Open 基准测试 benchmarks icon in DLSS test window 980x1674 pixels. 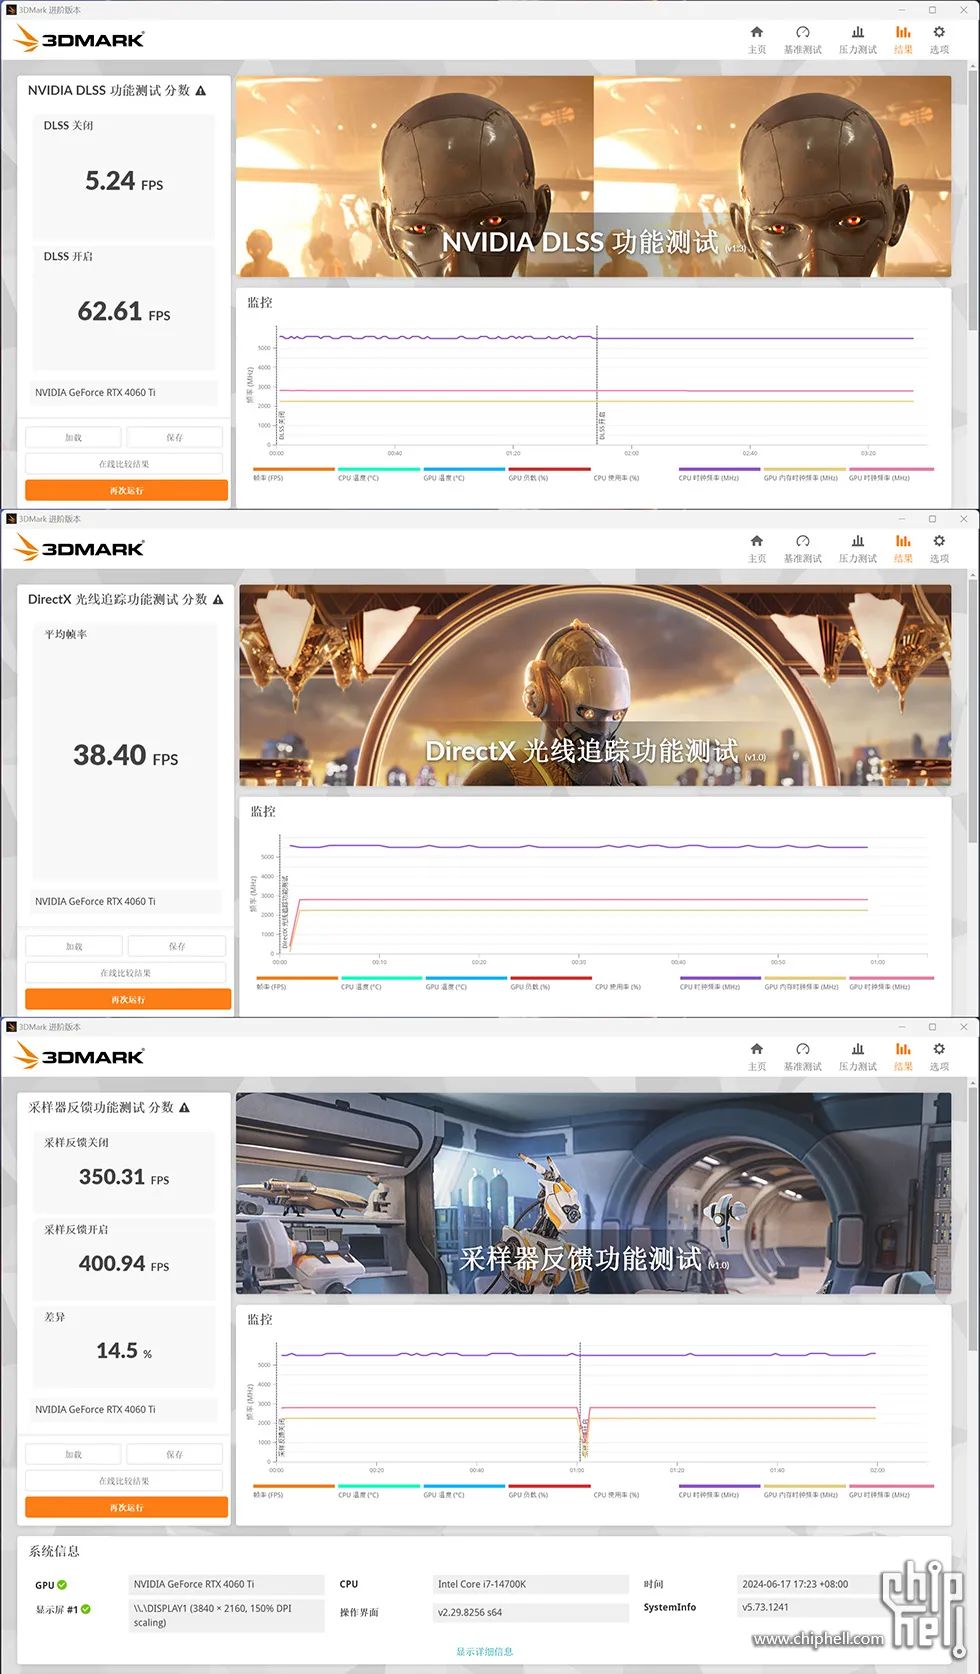pos(802,39)
